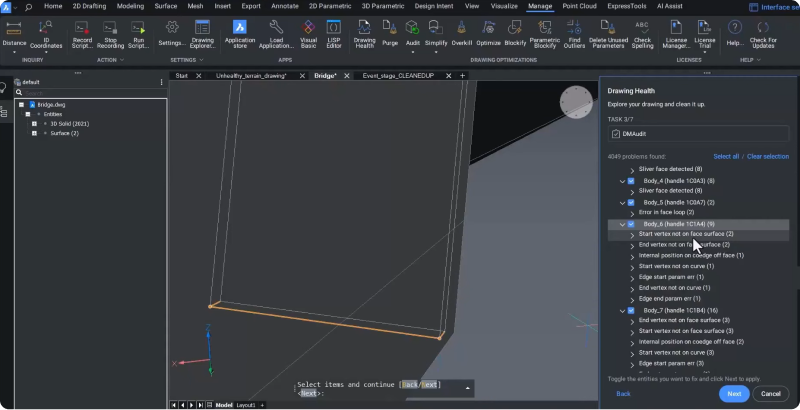Viewport: 800px width, 410px height.
Task: Open the Unhealthy_terrain_drawing document tab
Action: click(251, 76)
